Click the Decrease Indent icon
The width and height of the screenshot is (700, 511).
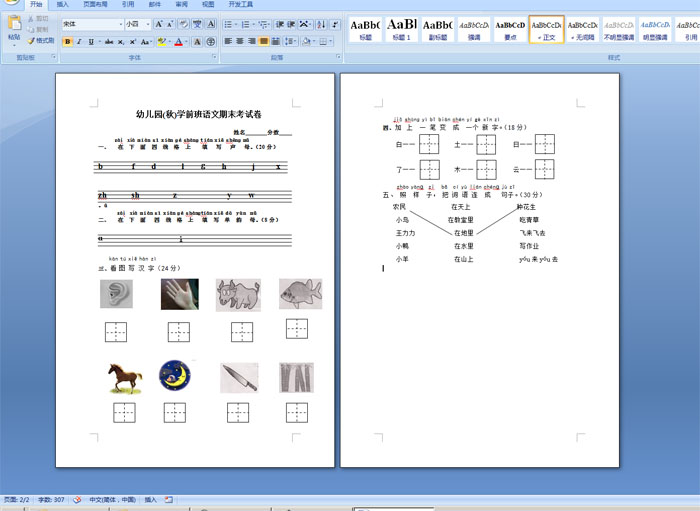click(x=279, y=24)
